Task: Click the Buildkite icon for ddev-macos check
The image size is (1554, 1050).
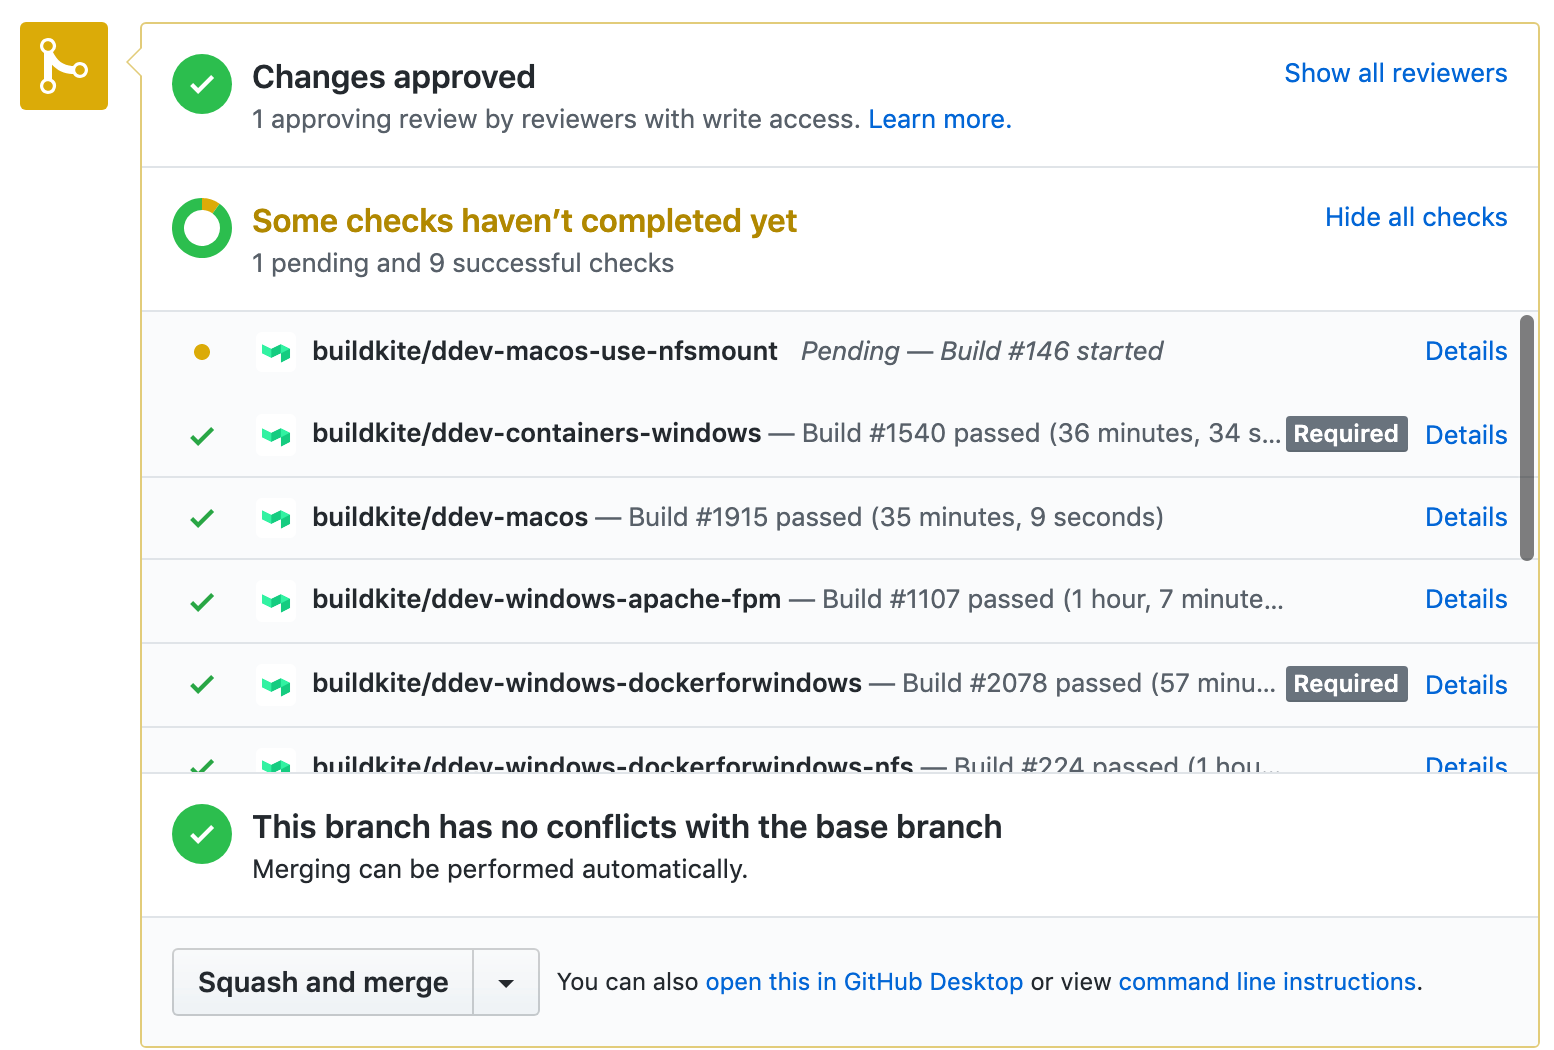Action: 275,517
